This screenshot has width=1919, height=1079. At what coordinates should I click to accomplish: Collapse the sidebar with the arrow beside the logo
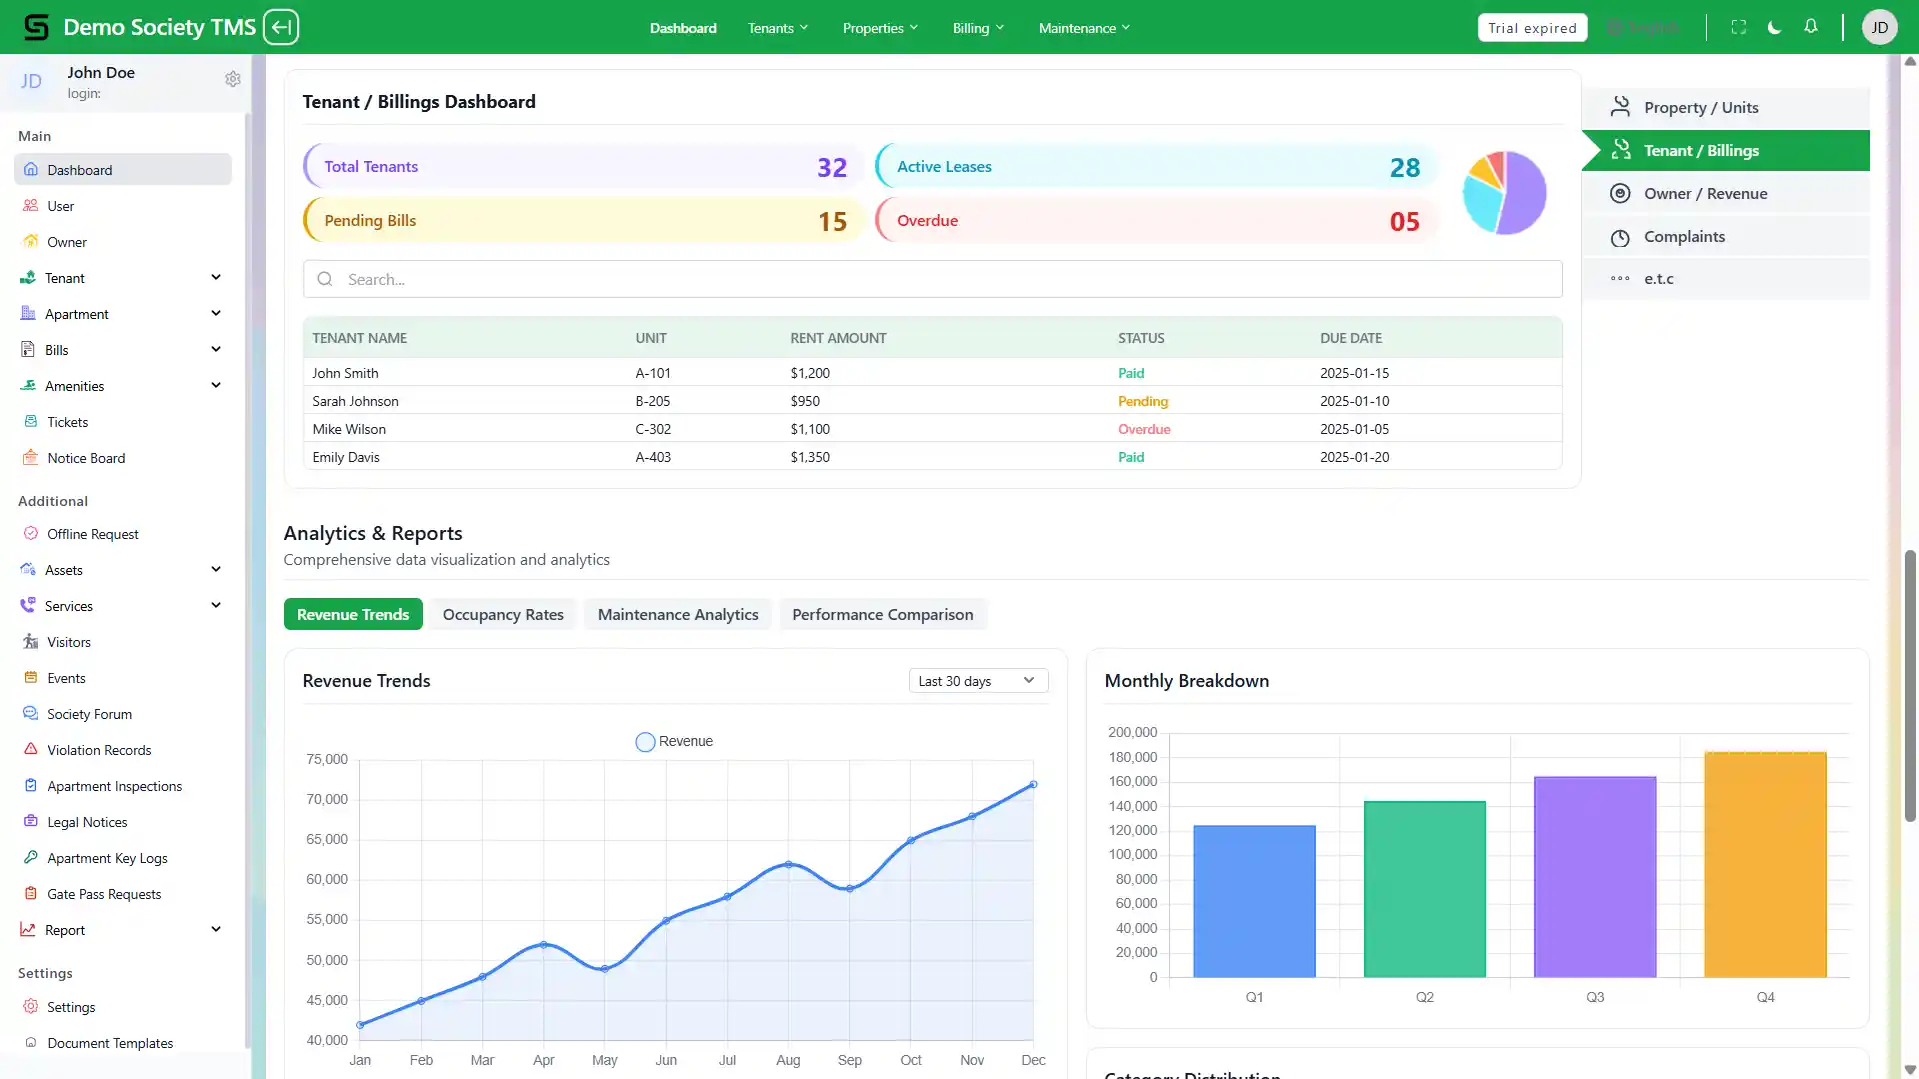pos(281,27)
